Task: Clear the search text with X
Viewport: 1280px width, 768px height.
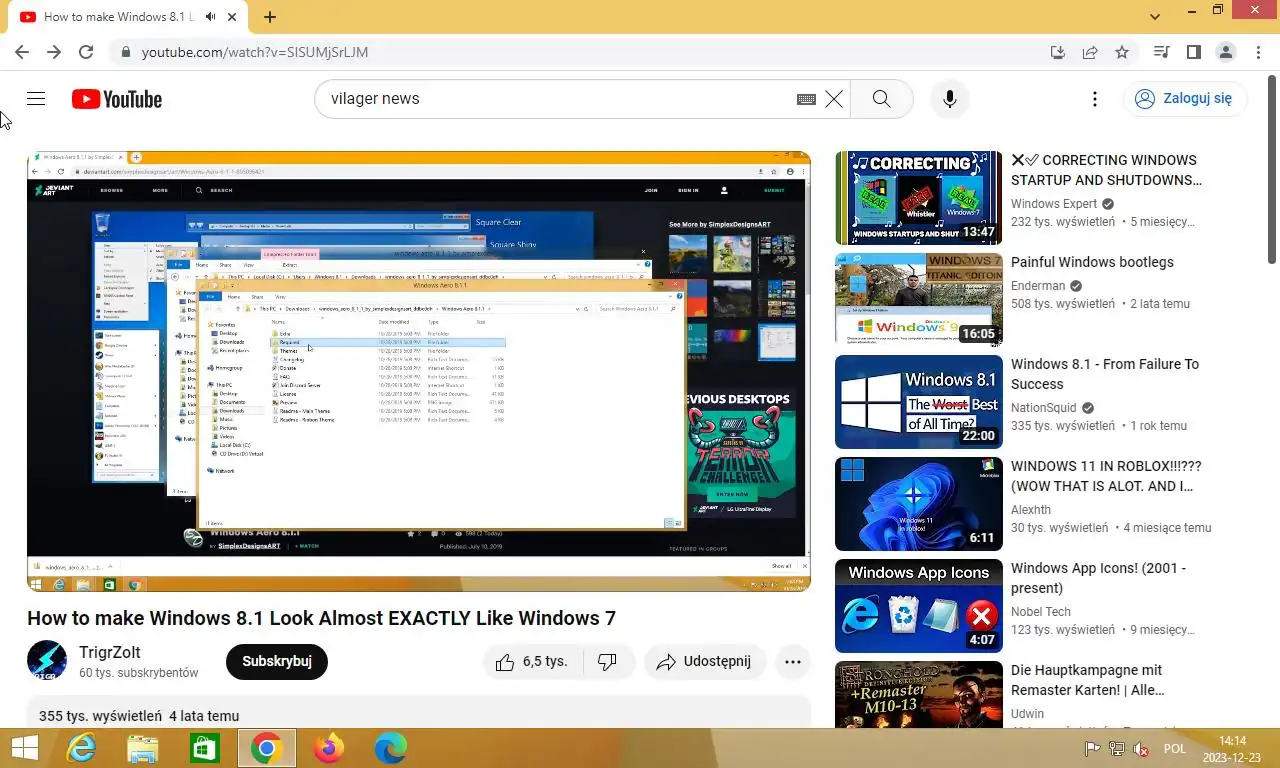Action: pyautogui.click(x=834, y=99)
